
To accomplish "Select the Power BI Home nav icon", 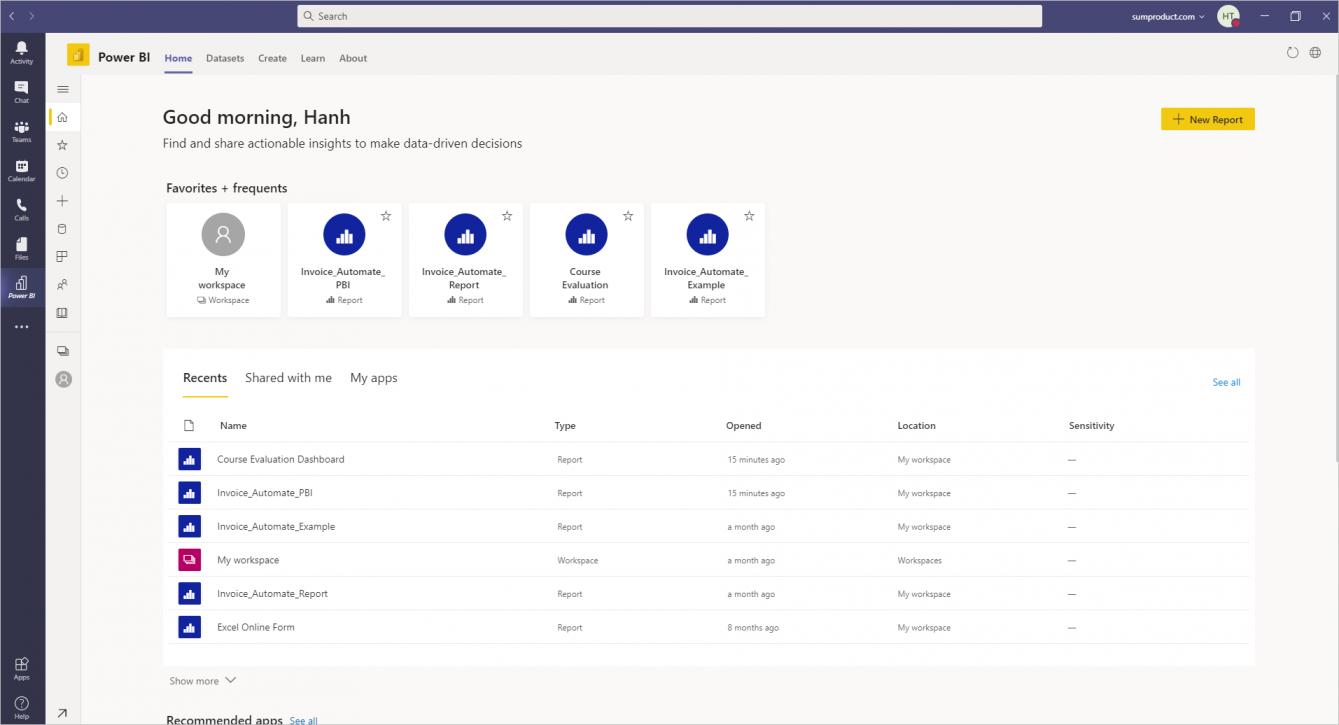I will pos(63,117).
